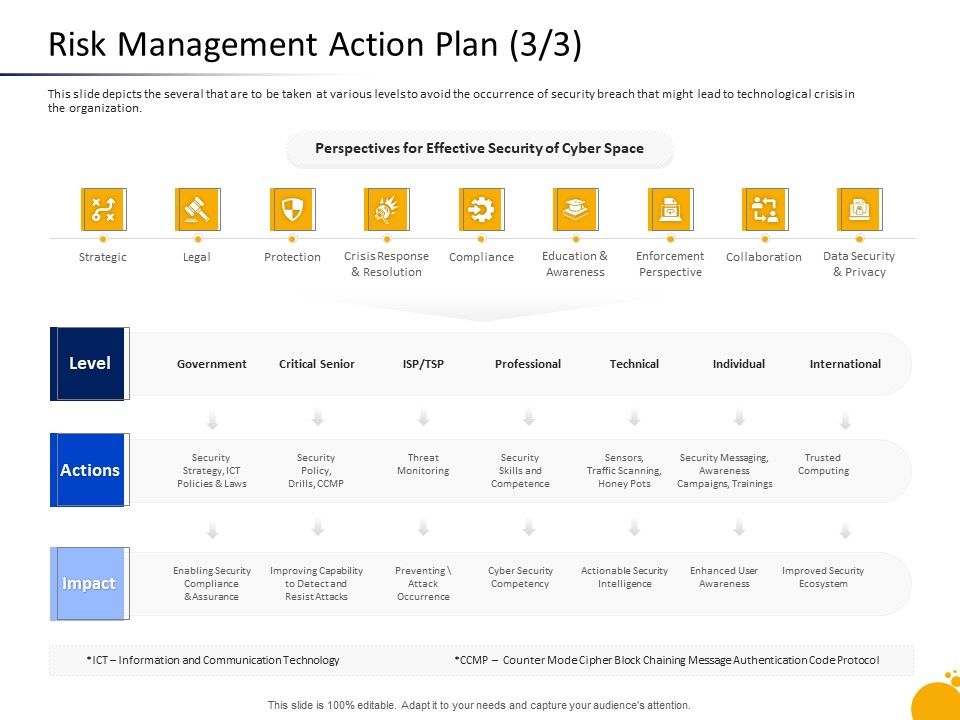Click Security Policy, Drills, CCMP text
960x720 pixels.
pyautogui.click(x=316, y=470)
